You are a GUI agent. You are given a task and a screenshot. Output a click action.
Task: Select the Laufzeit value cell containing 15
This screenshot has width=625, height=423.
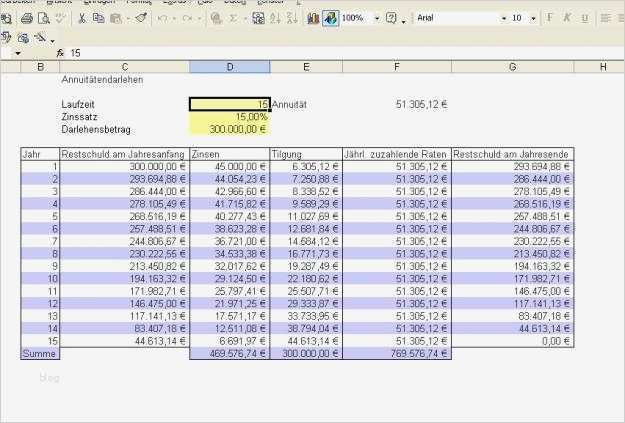click(230, 104)
